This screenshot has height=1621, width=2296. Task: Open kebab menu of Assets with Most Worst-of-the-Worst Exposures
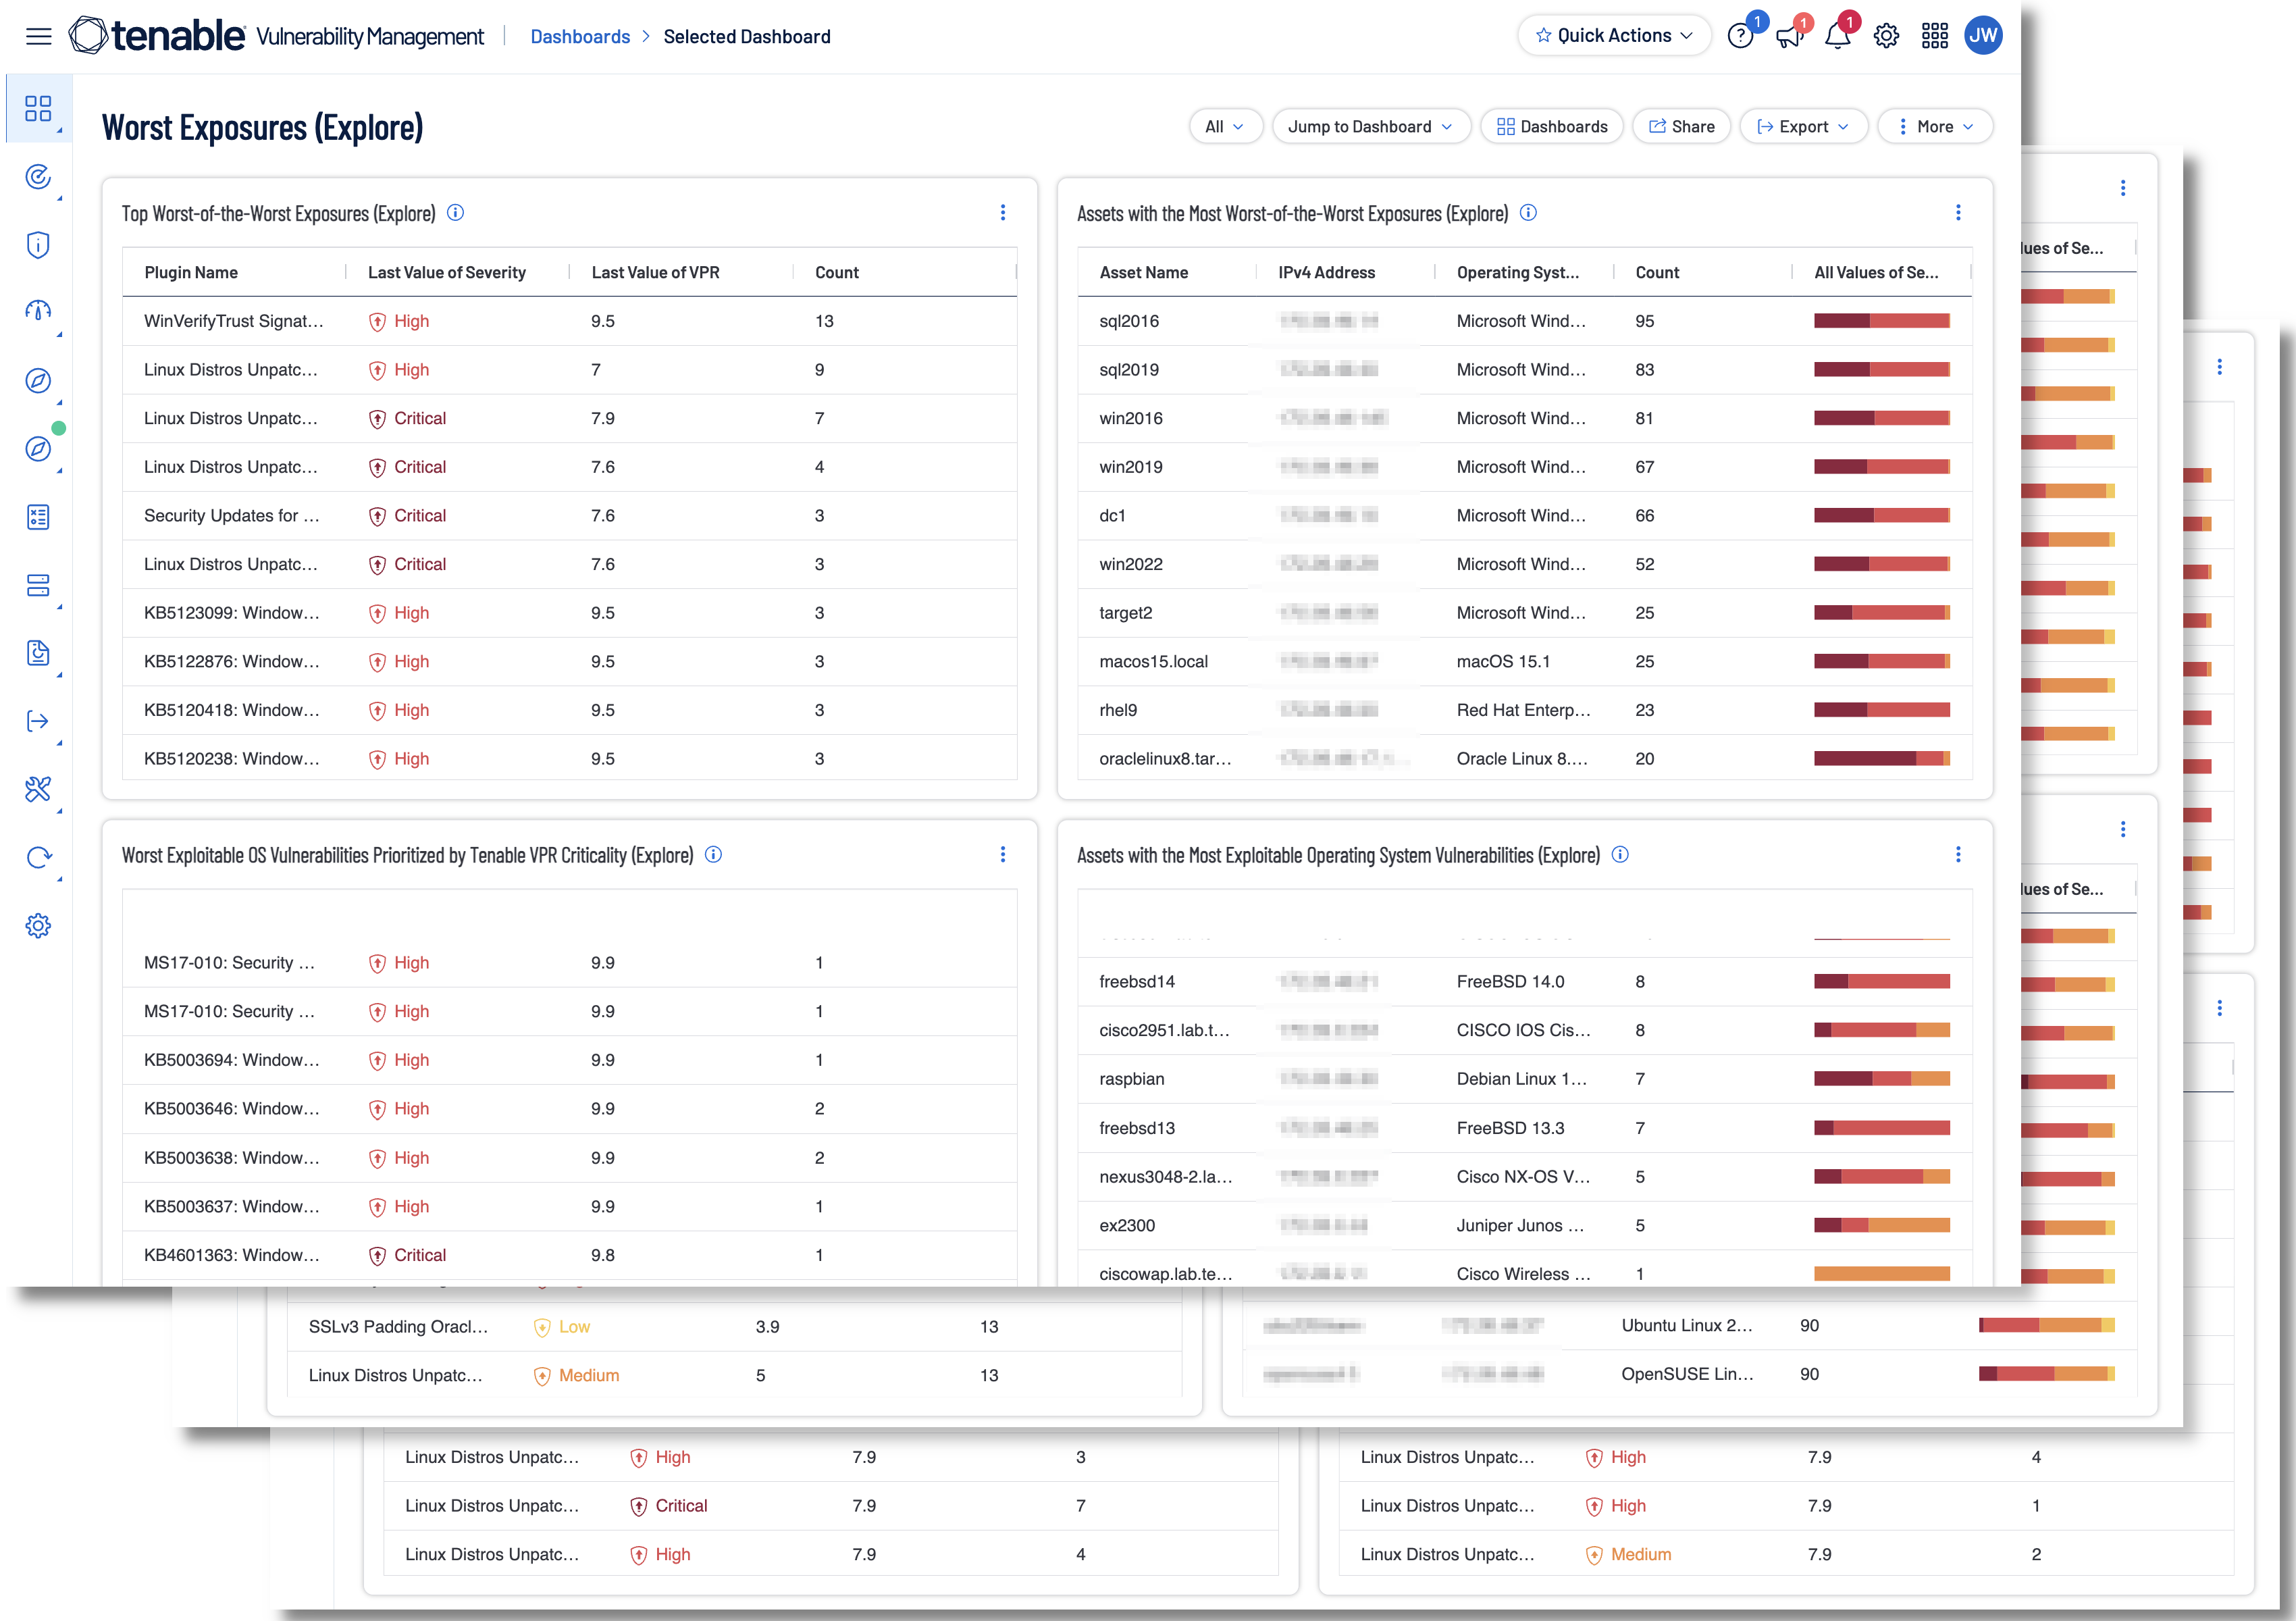click(1958, 213)
